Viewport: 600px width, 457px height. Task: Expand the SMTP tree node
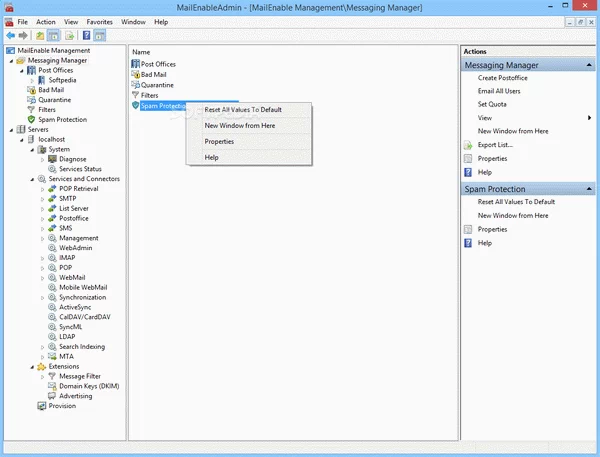pyautogui.click(x=42, y=199)
